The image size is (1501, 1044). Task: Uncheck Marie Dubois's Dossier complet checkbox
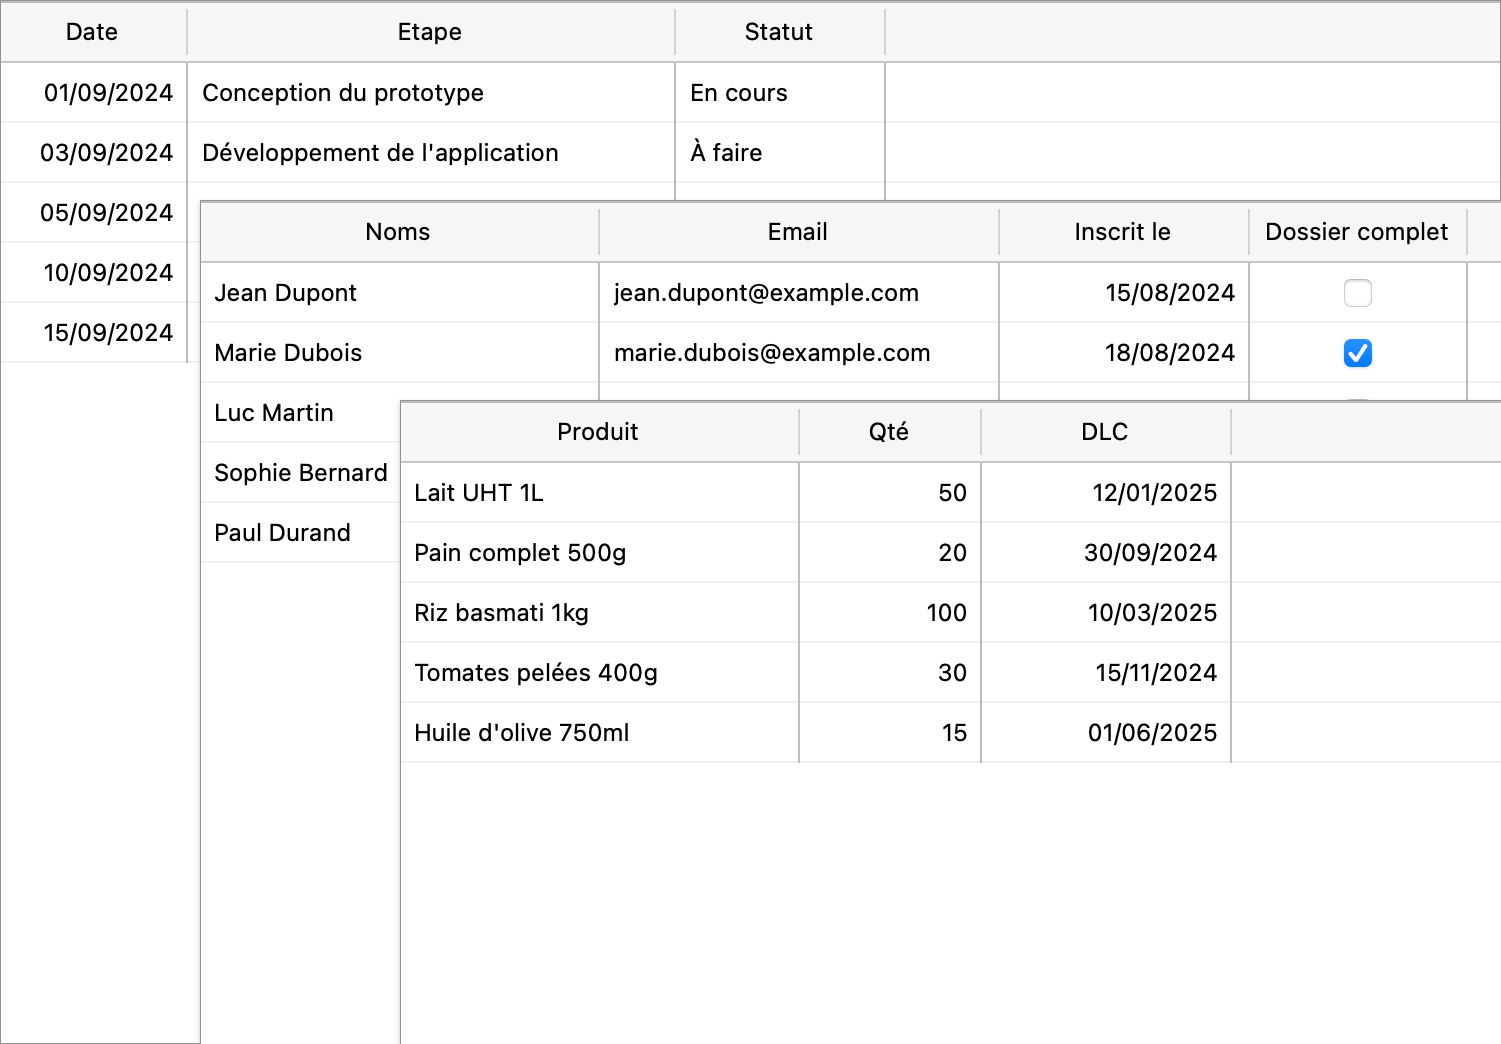point(1357,353)
